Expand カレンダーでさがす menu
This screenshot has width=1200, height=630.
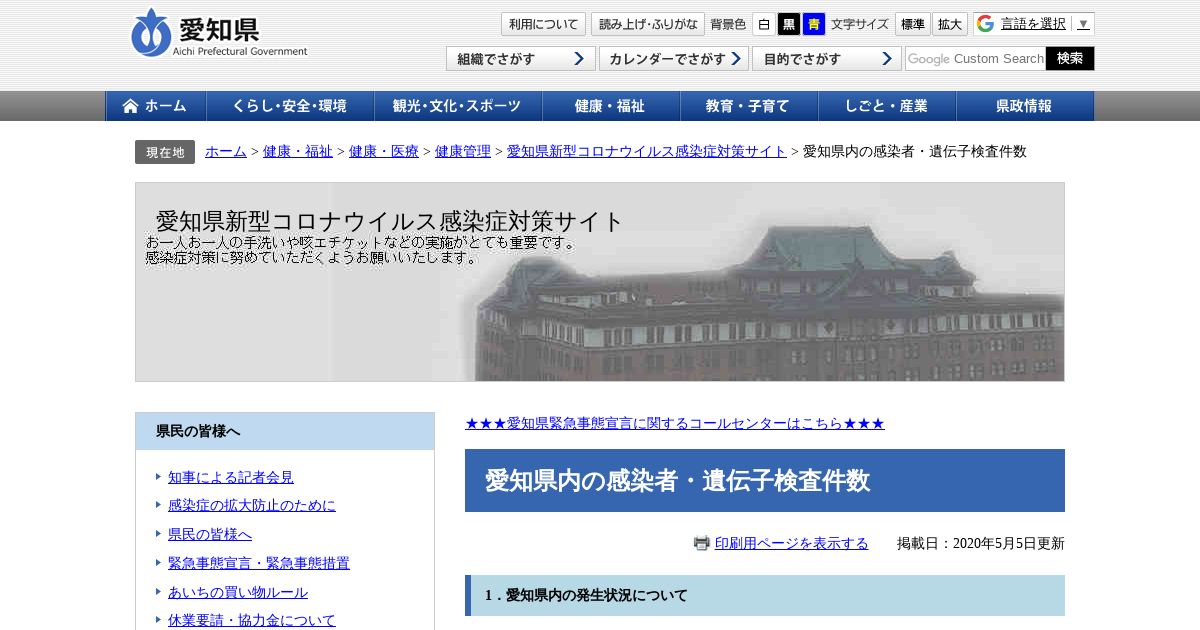coord(674,59)
